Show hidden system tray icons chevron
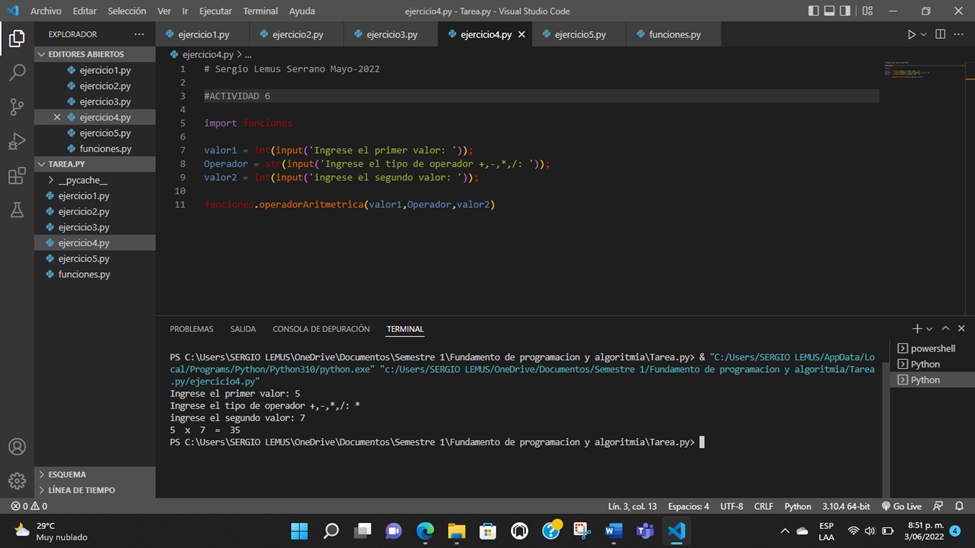This screenshot has height=548, width=975. pos(785,531)
